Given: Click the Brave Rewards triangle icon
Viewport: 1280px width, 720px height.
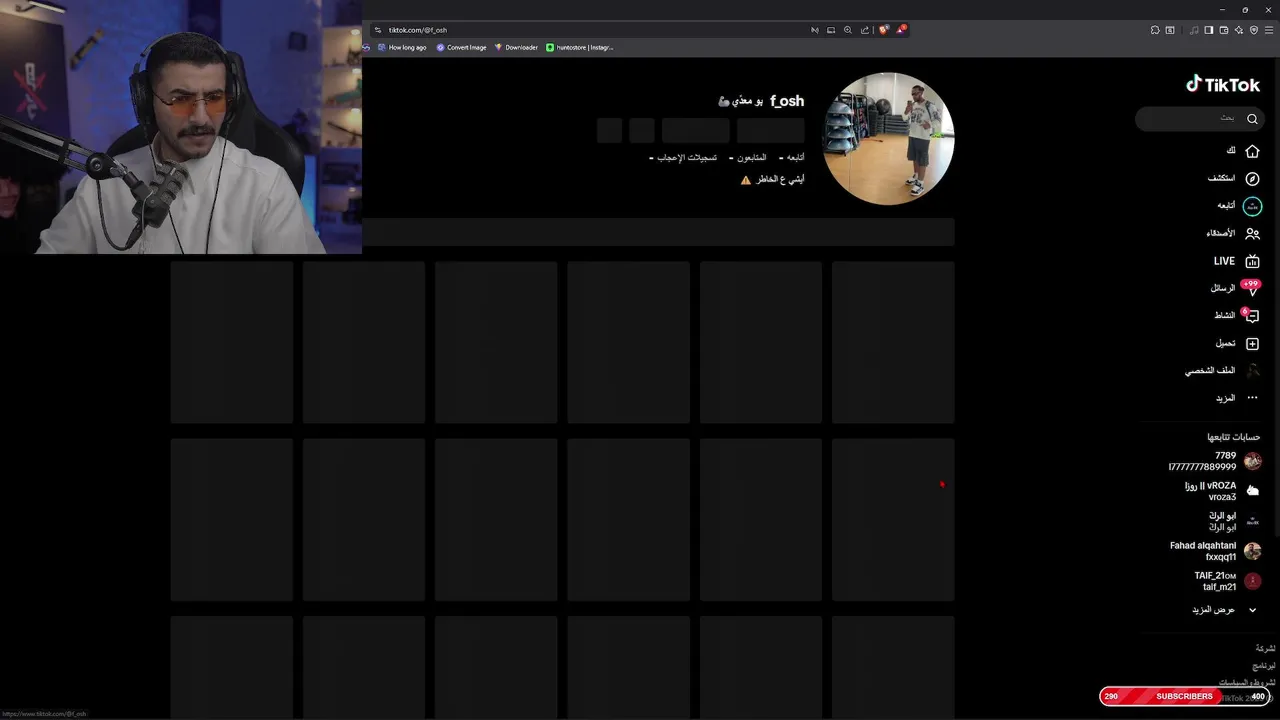Looking at the screenshot, I should click(900, 29).
